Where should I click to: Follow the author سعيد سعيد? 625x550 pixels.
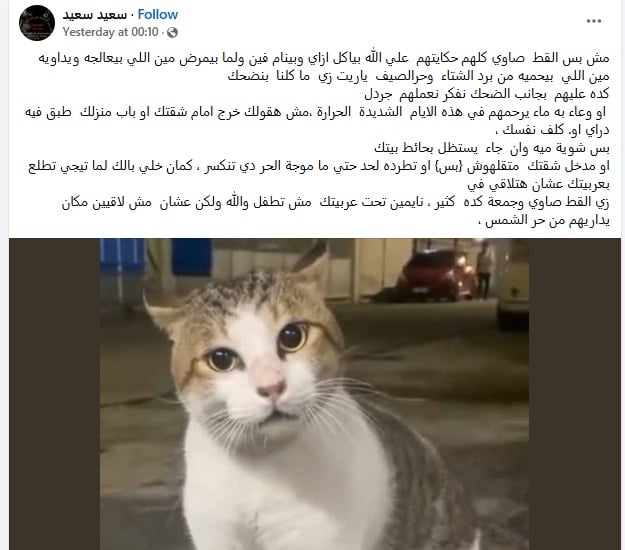coord(157,15)
